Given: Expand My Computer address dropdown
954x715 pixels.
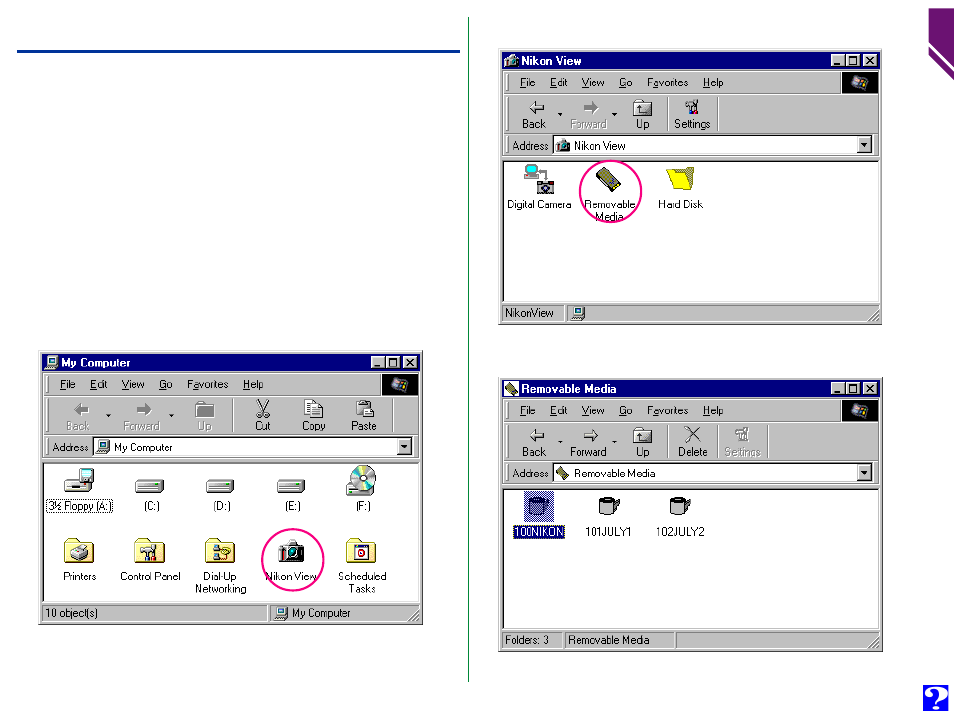Looking at the screenshot, I should click(x=404, y=447).
